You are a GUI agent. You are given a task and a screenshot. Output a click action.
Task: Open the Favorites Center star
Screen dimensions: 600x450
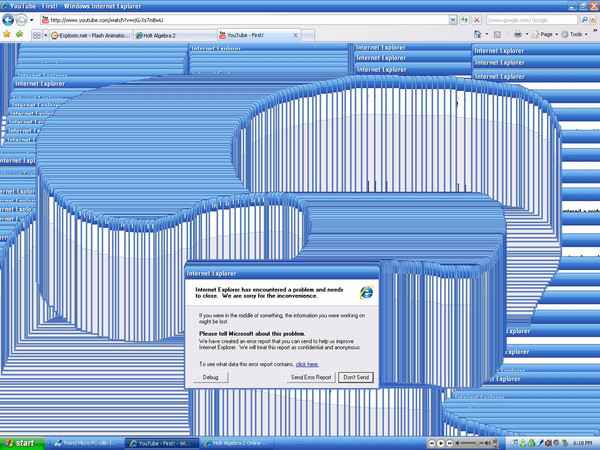pyautogui.click(x=7, y=34)
